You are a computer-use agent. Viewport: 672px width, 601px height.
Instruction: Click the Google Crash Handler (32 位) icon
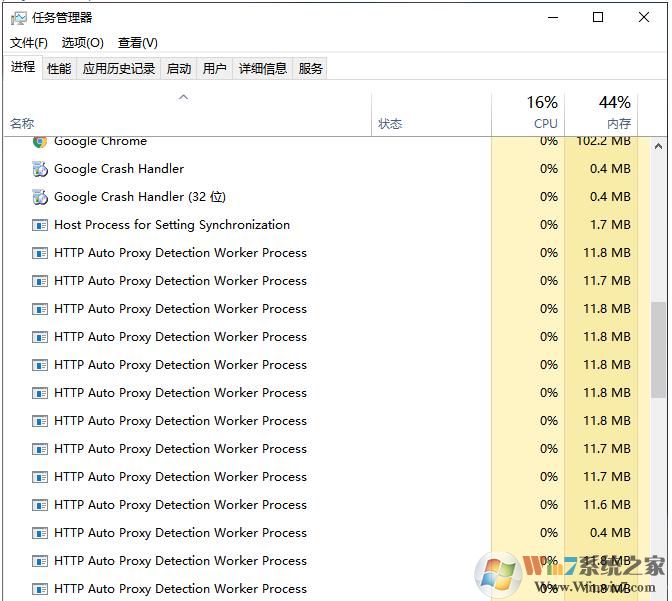tap(40, 197)
